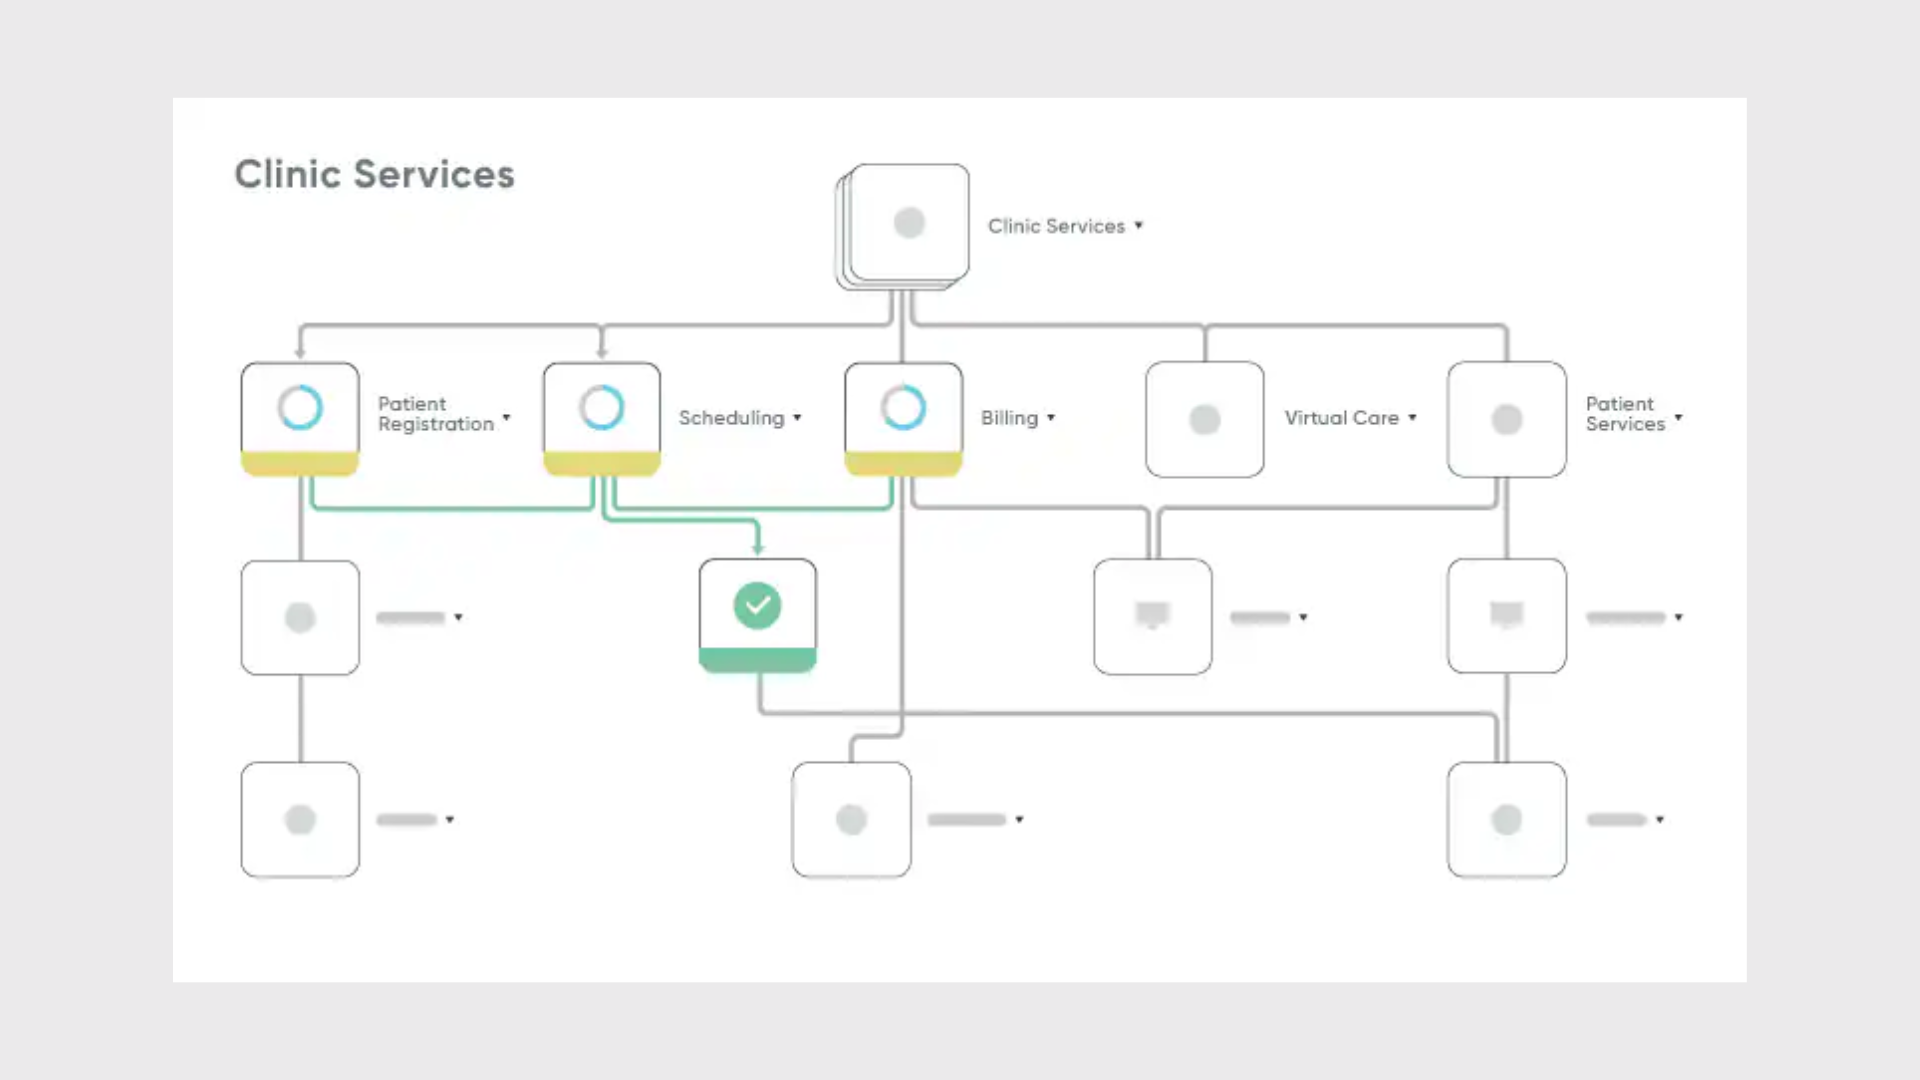Open the dropdown beside the bottom-center node
The width and height of the screenshot is (1920, 1080).
tap(1020, 819)
